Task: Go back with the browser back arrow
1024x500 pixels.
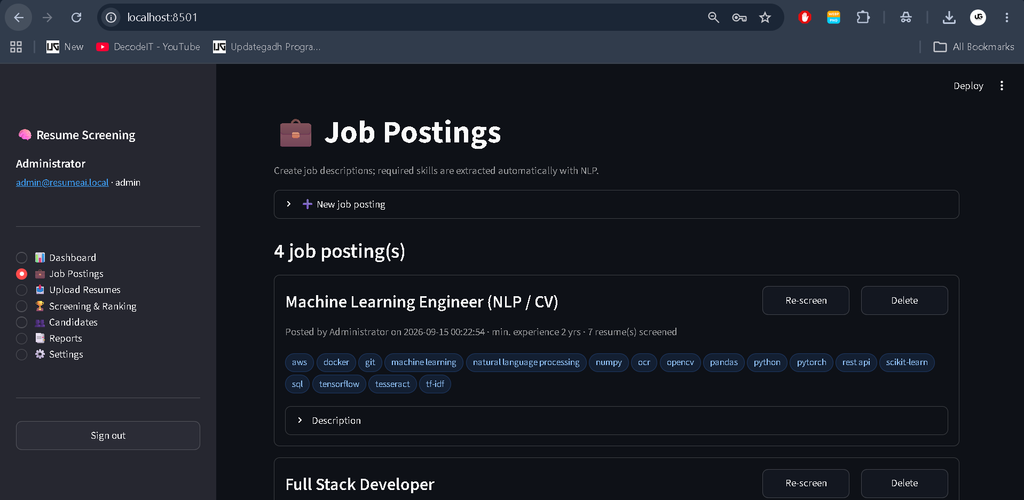Action: point(18,18)
